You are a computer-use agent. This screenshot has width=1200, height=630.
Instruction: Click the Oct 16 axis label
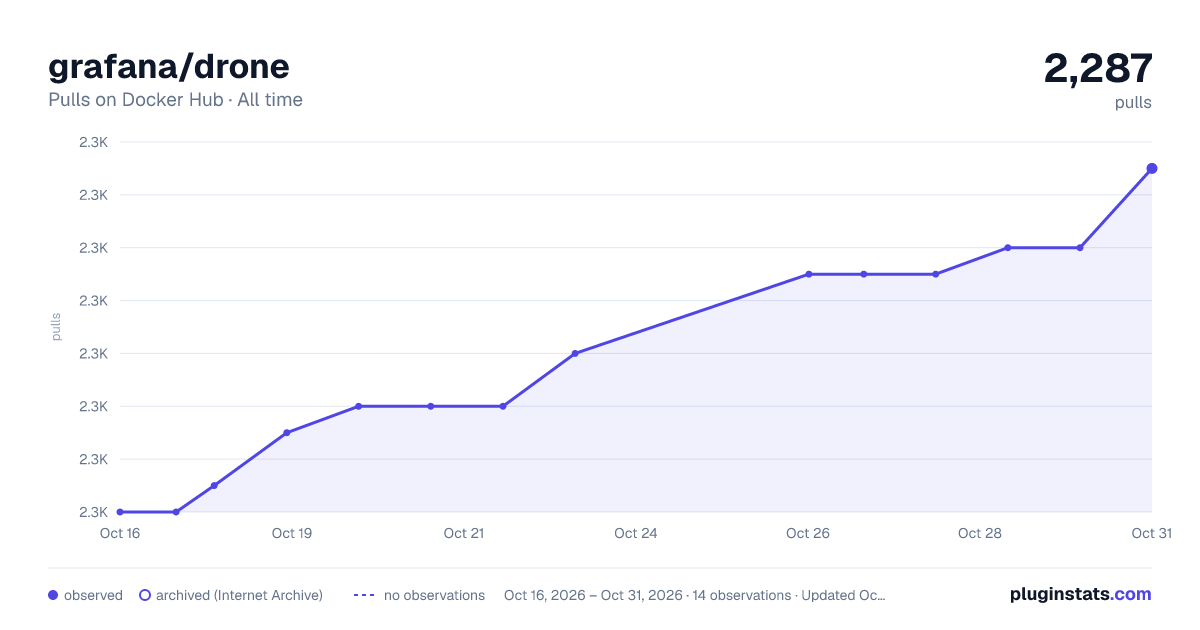(x=120, y=533)
